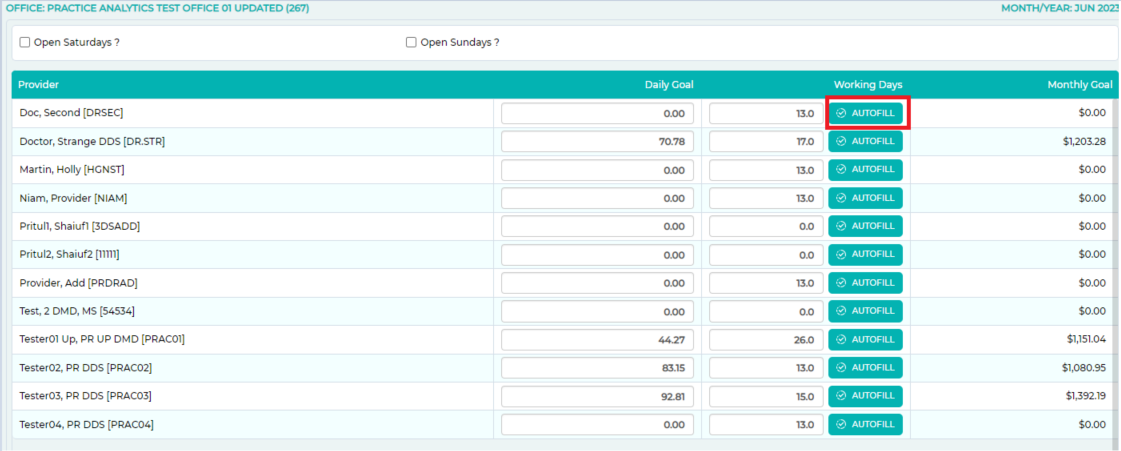Image resolution: width=1121 pixels, height=451 pixels.
Task: Click Autofill icon for Pritul1, Shaiuf1
Action: [x=841, y=226]
